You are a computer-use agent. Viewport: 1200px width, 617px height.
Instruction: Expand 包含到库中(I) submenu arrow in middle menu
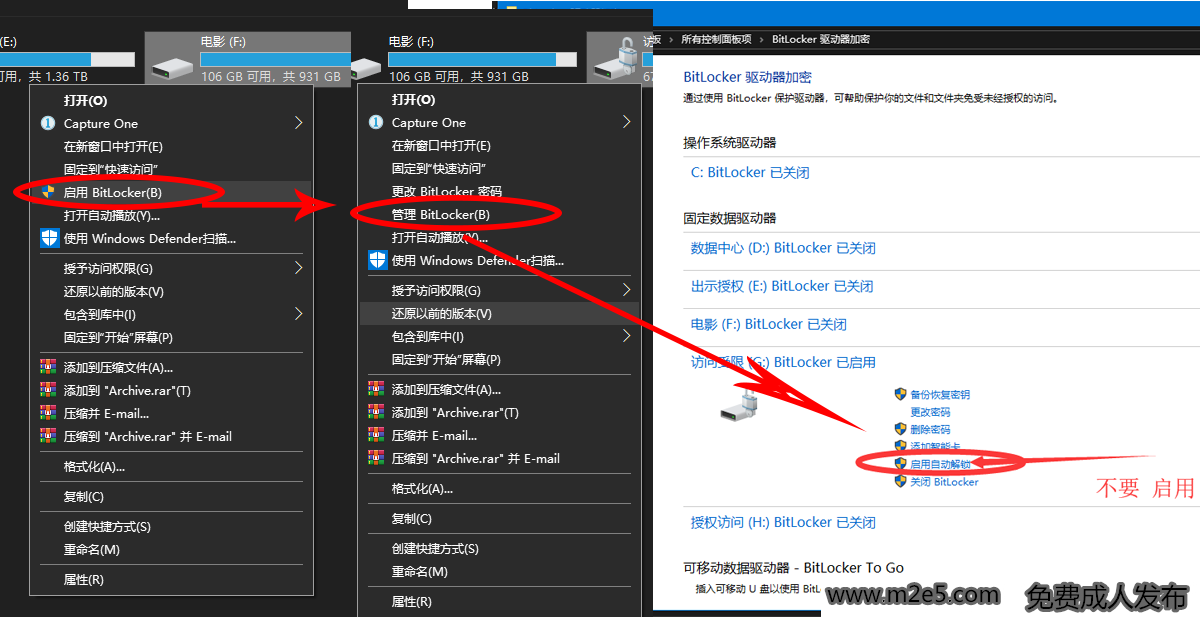coord(626,336)
